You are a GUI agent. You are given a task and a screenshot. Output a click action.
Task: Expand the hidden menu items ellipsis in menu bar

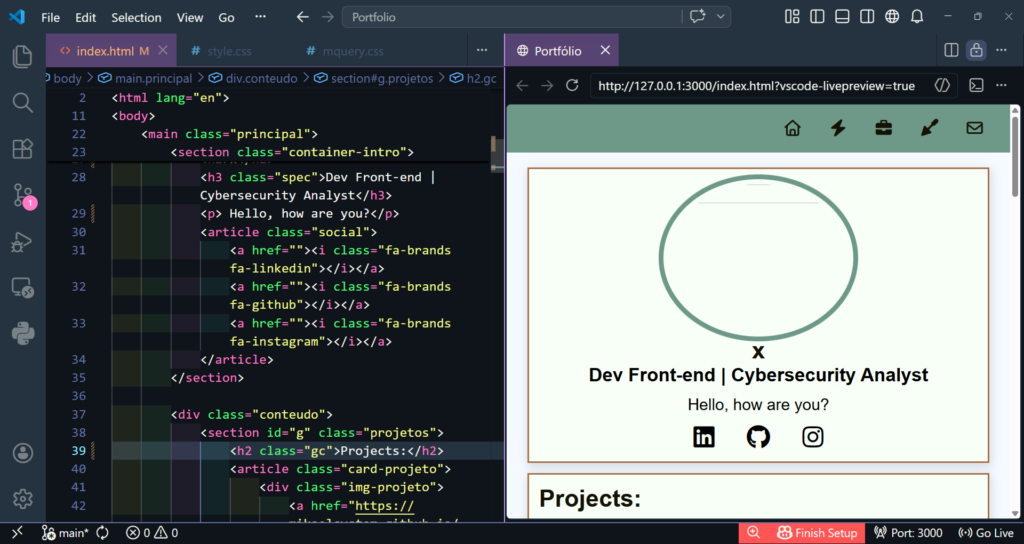[261, 17]
